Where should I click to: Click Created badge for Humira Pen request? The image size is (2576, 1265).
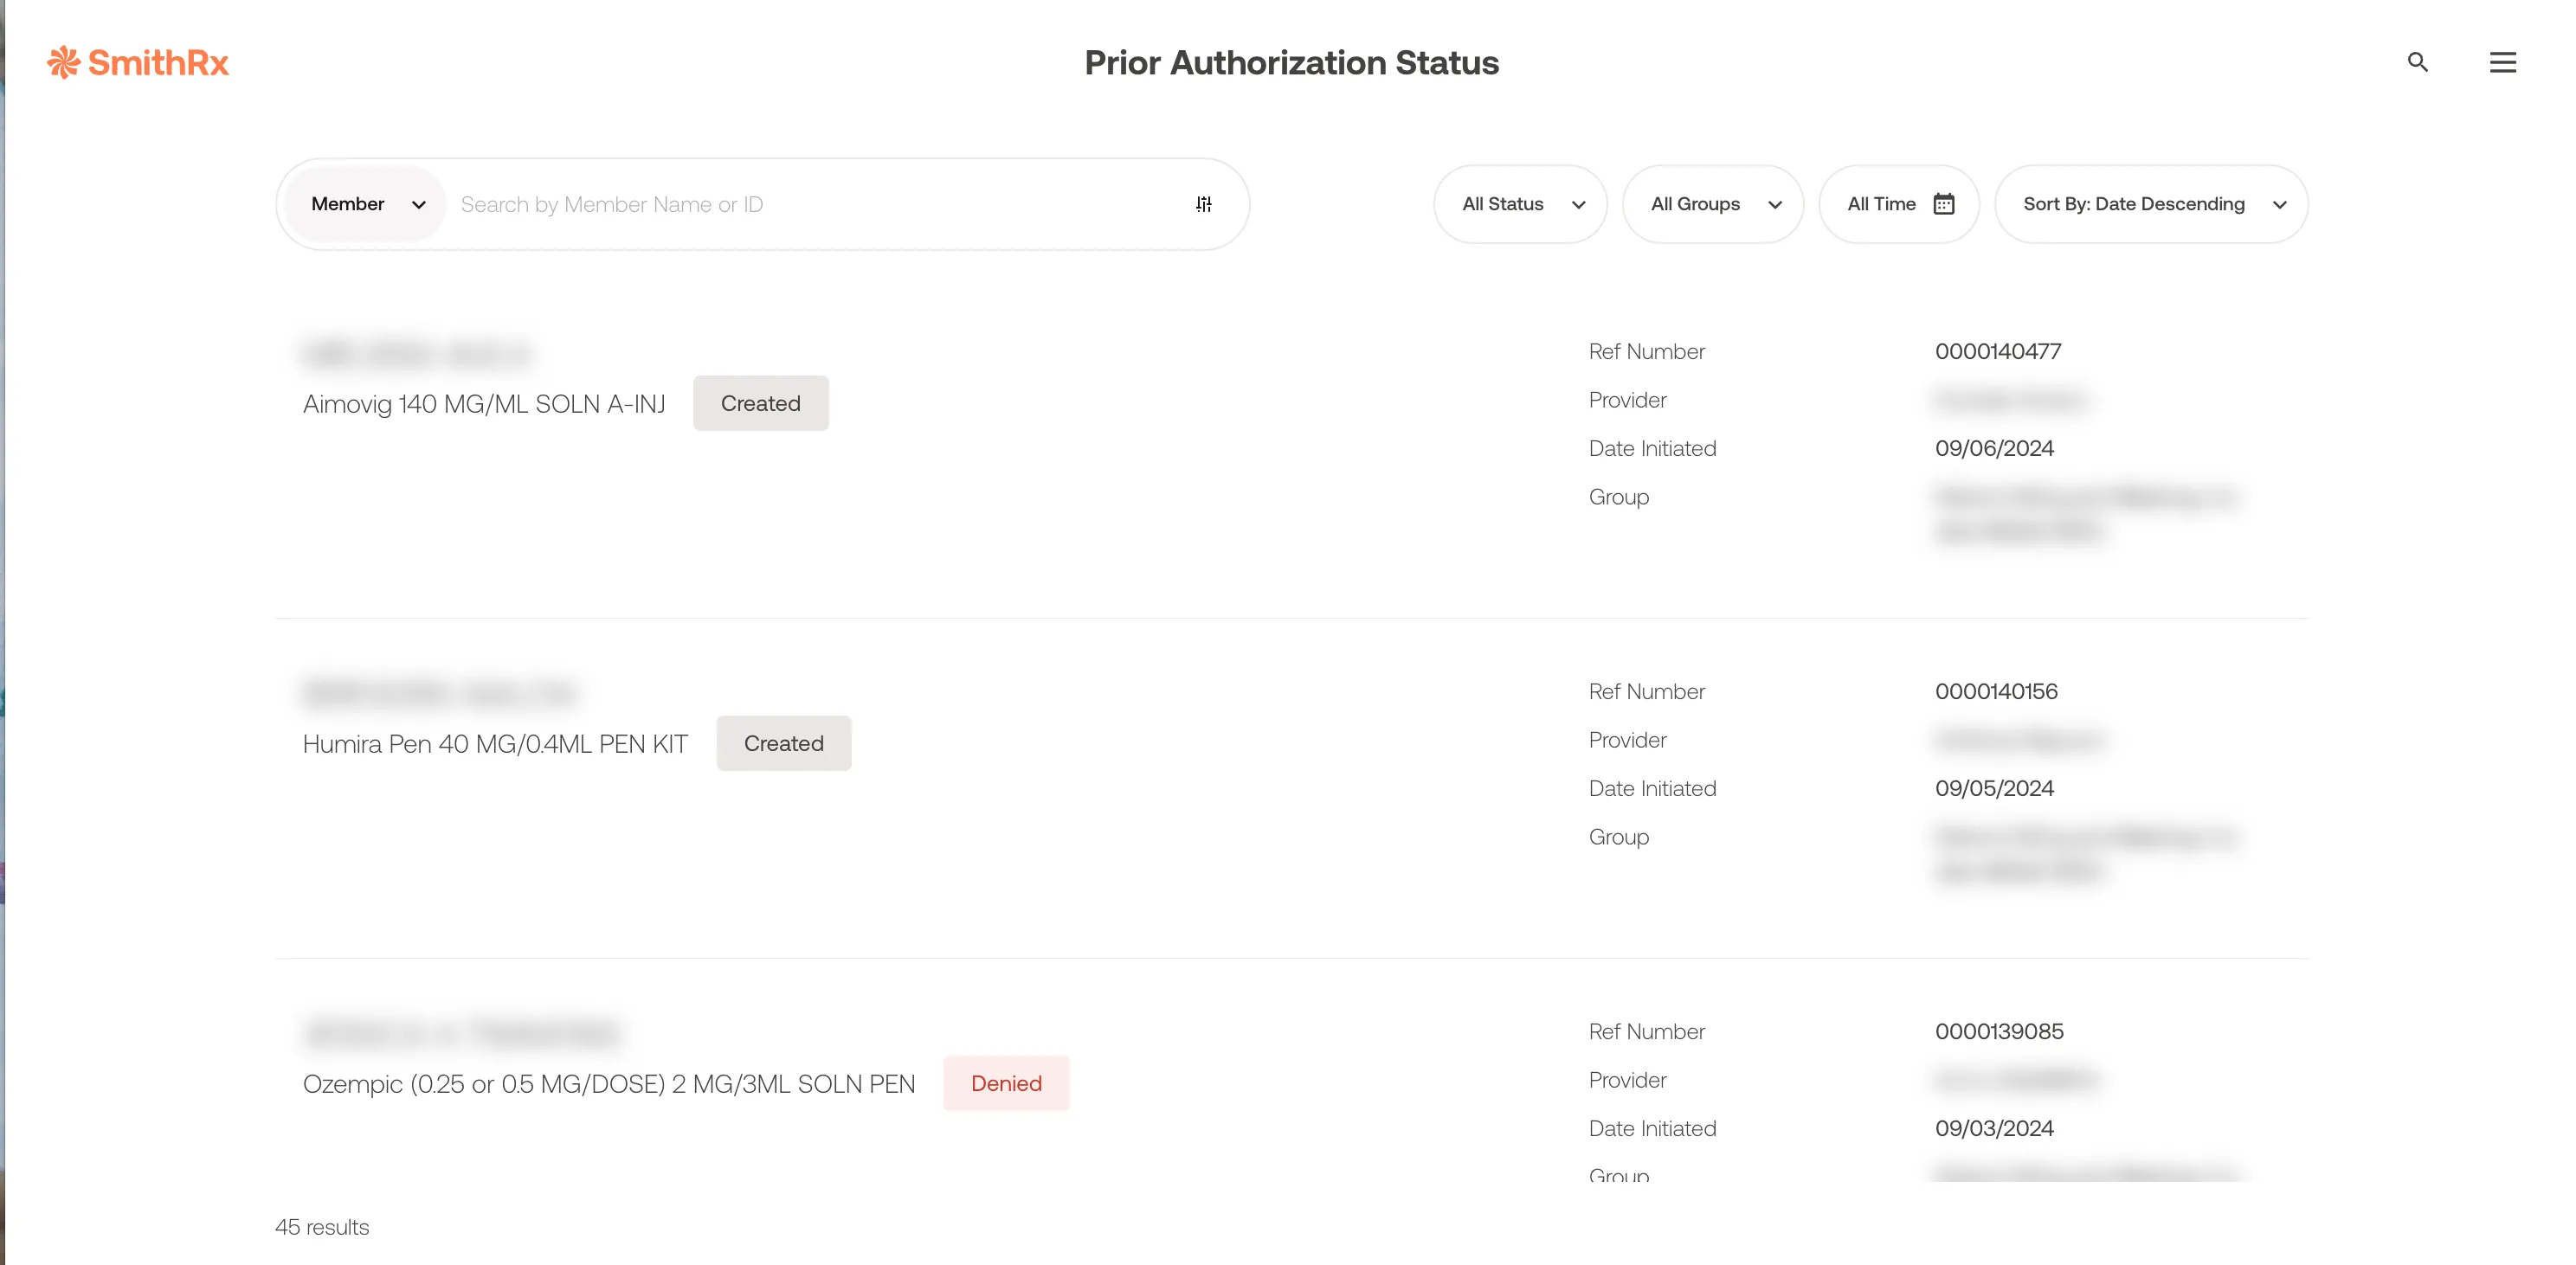[x=783, y=743]
